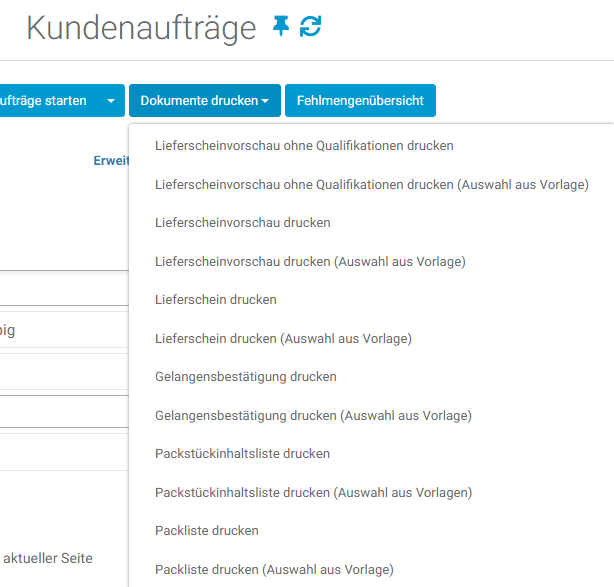The width and height of the screenshot is (614, 587).
Task: Select Gelangensbestätigung drucken
Action: click(x=246, y=377)
